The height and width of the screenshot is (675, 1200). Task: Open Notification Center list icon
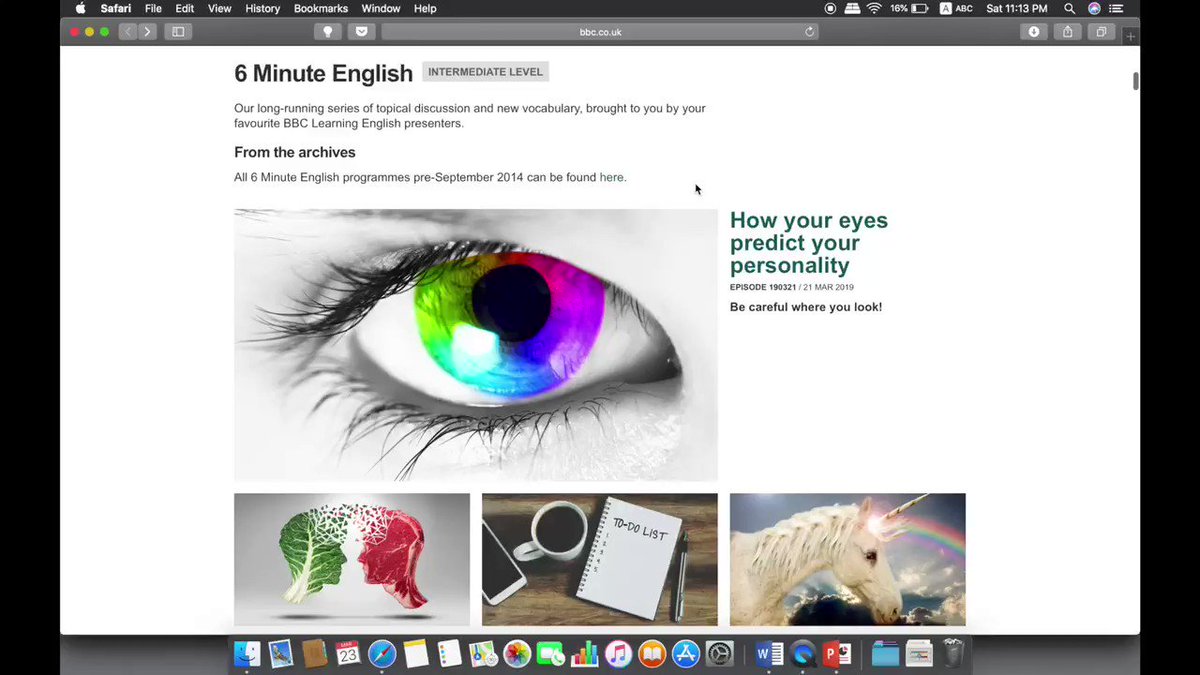[x=1117, y=8]
